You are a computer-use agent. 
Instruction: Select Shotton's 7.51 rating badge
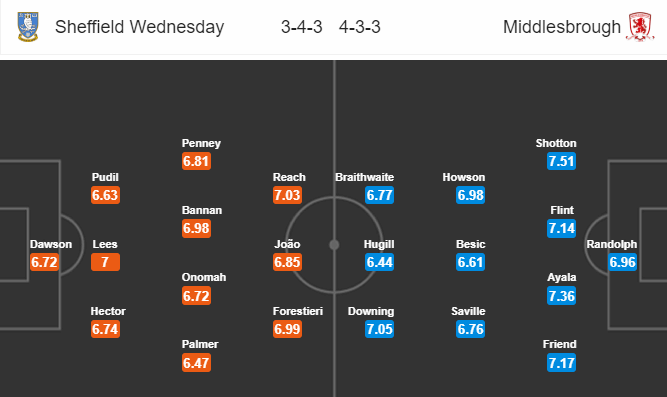(562, 161)
